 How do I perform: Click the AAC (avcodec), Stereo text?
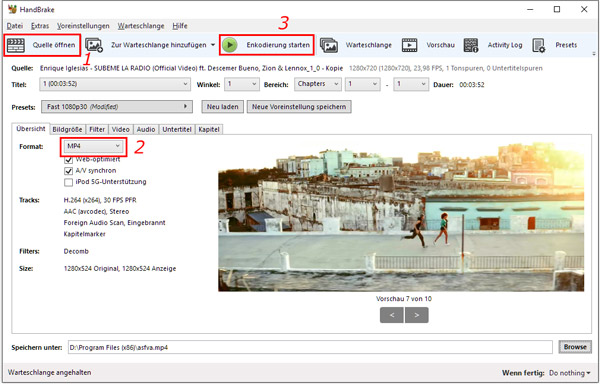point(96,212)
